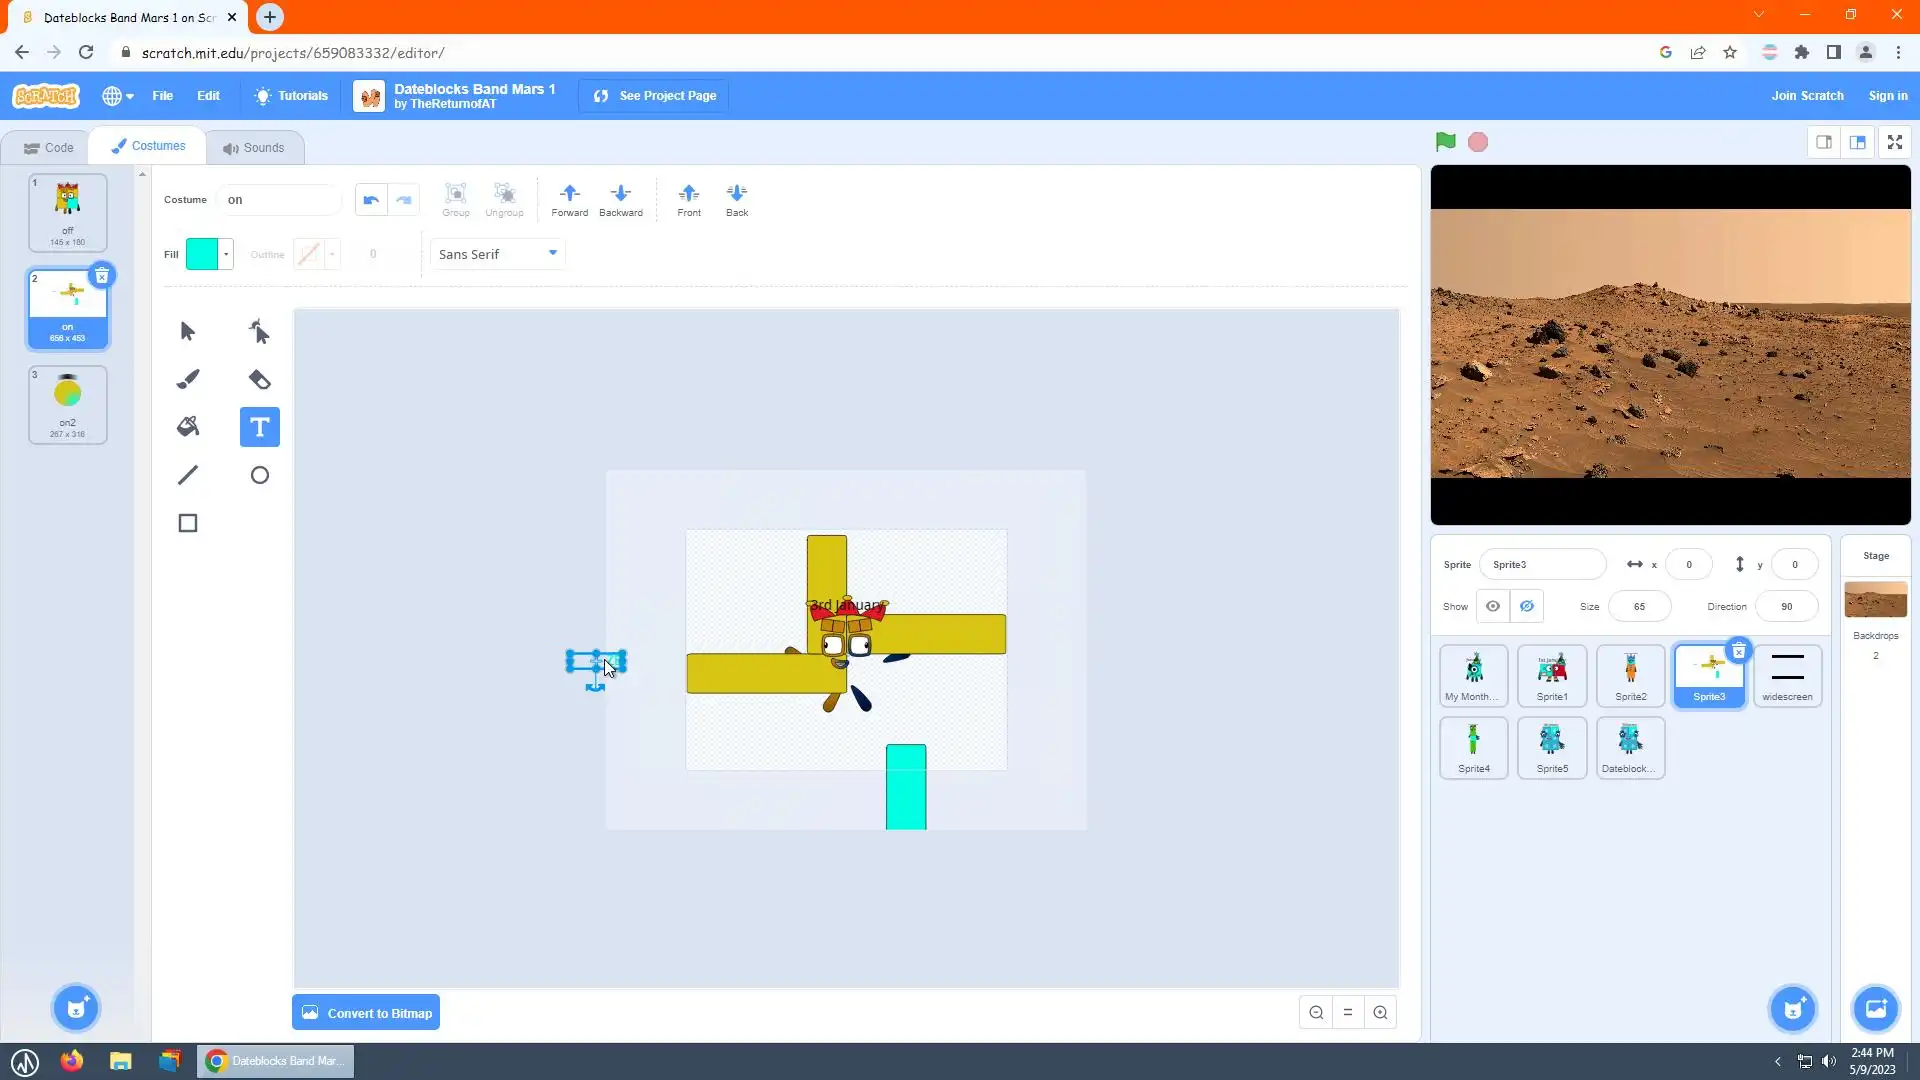This screenshot has width=1920, height=1080.
Task: Toggle fullscreen stage mode
Action: click(1895, 142)
